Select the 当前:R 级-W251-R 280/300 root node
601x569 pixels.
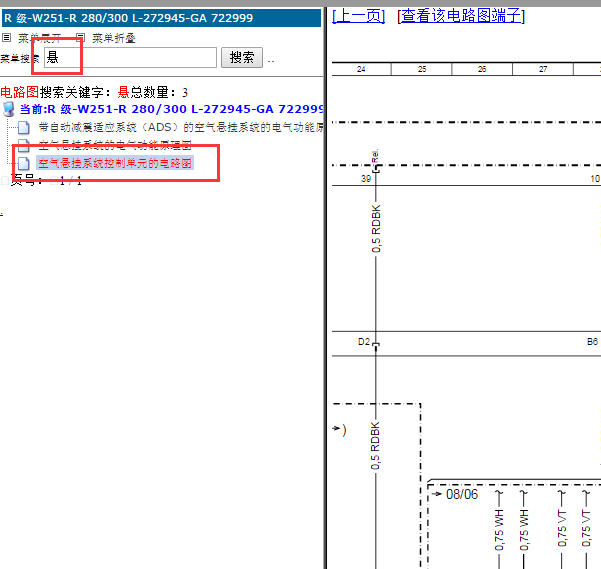coord(170,109)
